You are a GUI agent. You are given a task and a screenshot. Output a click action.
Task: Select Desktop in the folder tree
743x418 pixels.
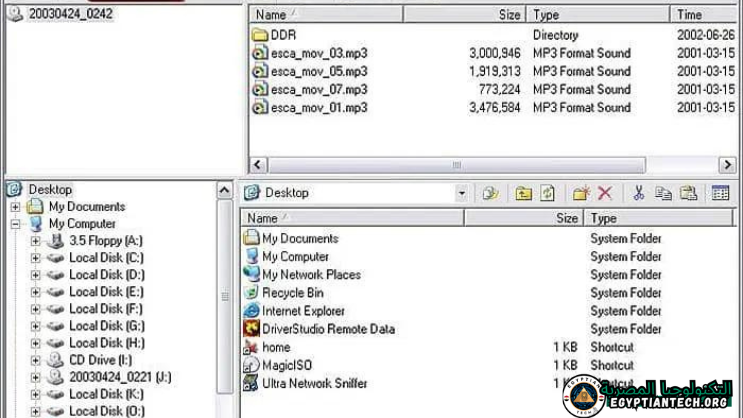pyautogui.click(x=50, y=190)
